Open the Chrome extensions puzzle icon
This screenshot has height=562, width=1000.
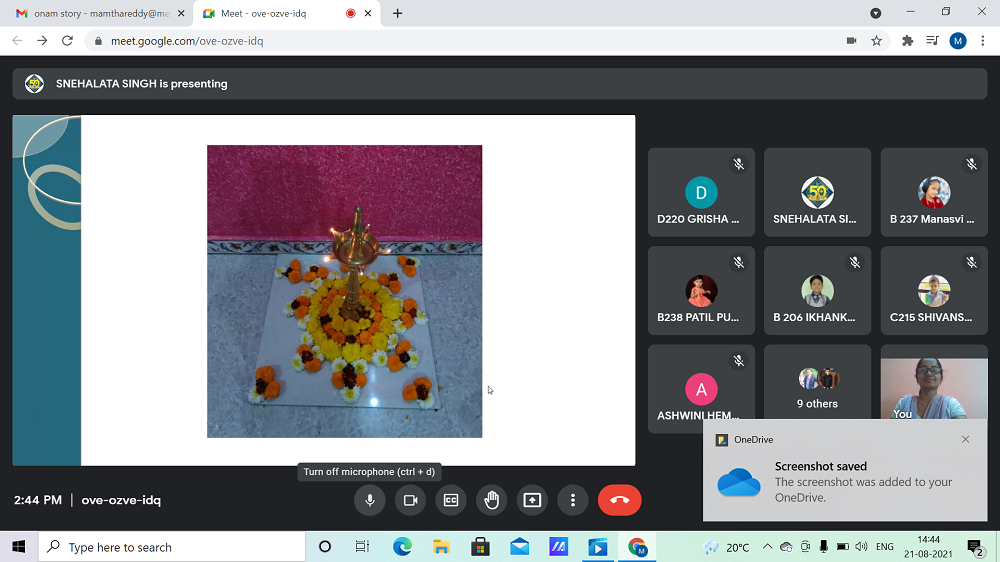pos(908,41)
